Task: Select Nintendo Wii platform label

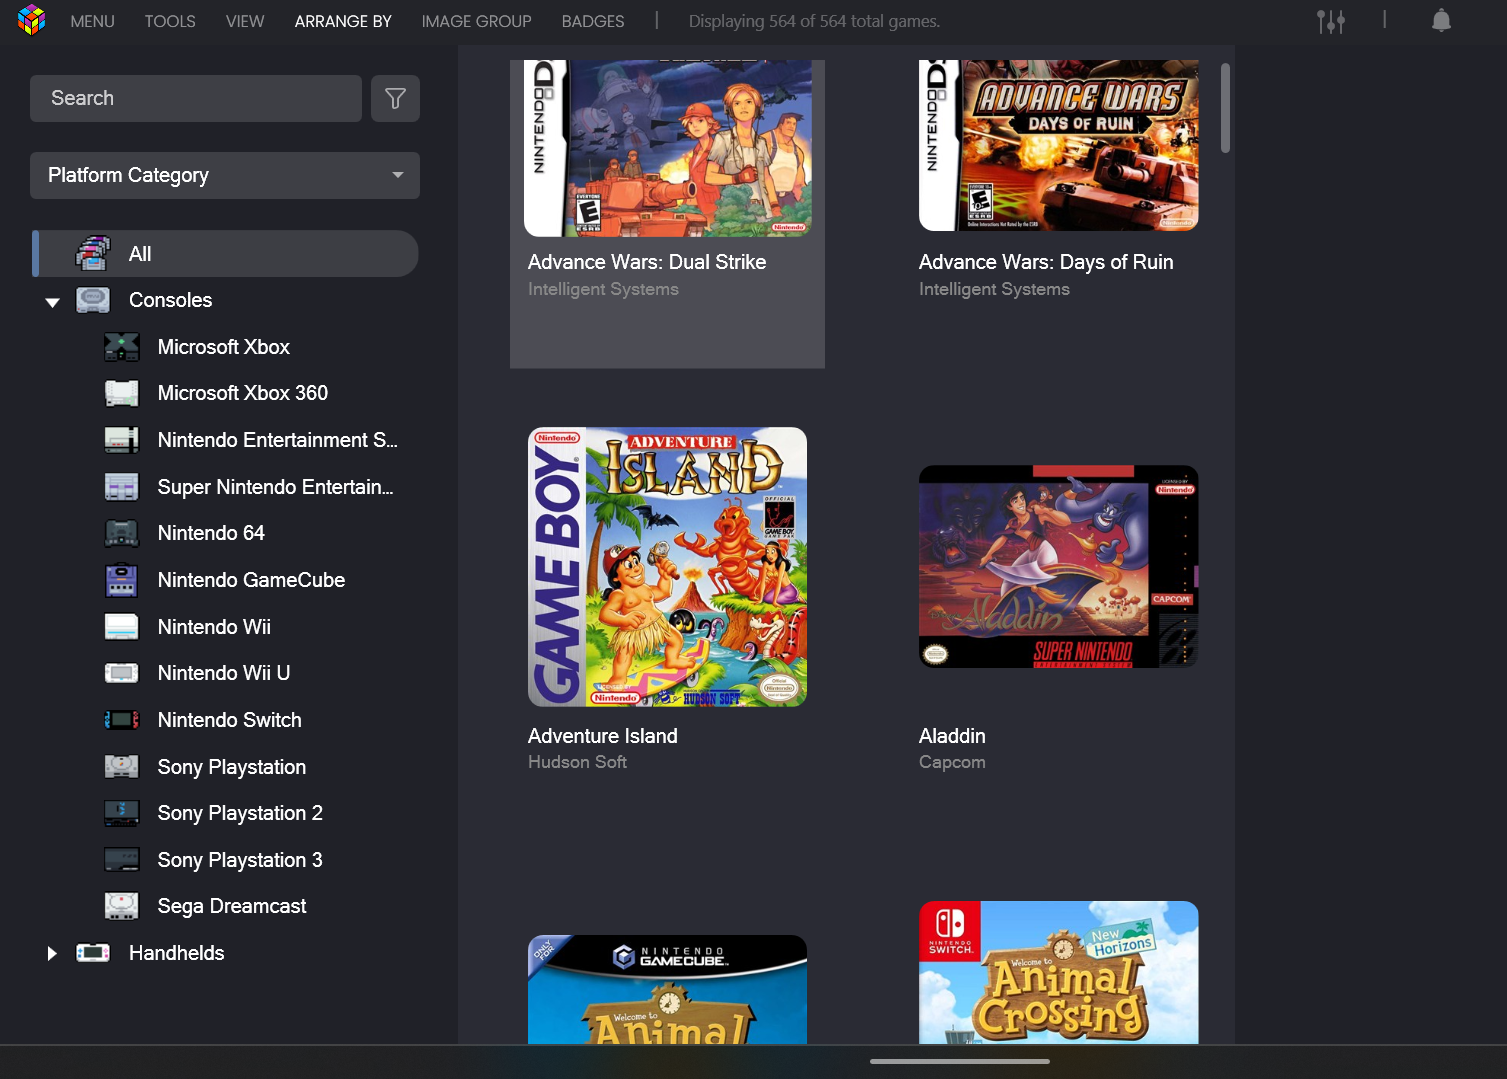Action: [x=214, y=627]
